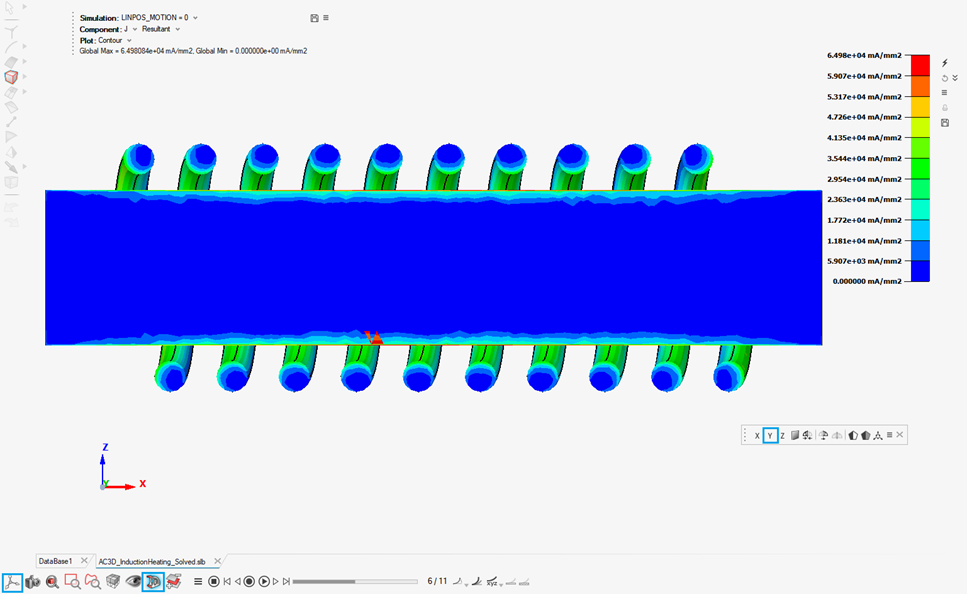The width and height of the screenshot is (967, 594).
Task: Toggle the filled half pentagon section display
Action: point(853,435)
